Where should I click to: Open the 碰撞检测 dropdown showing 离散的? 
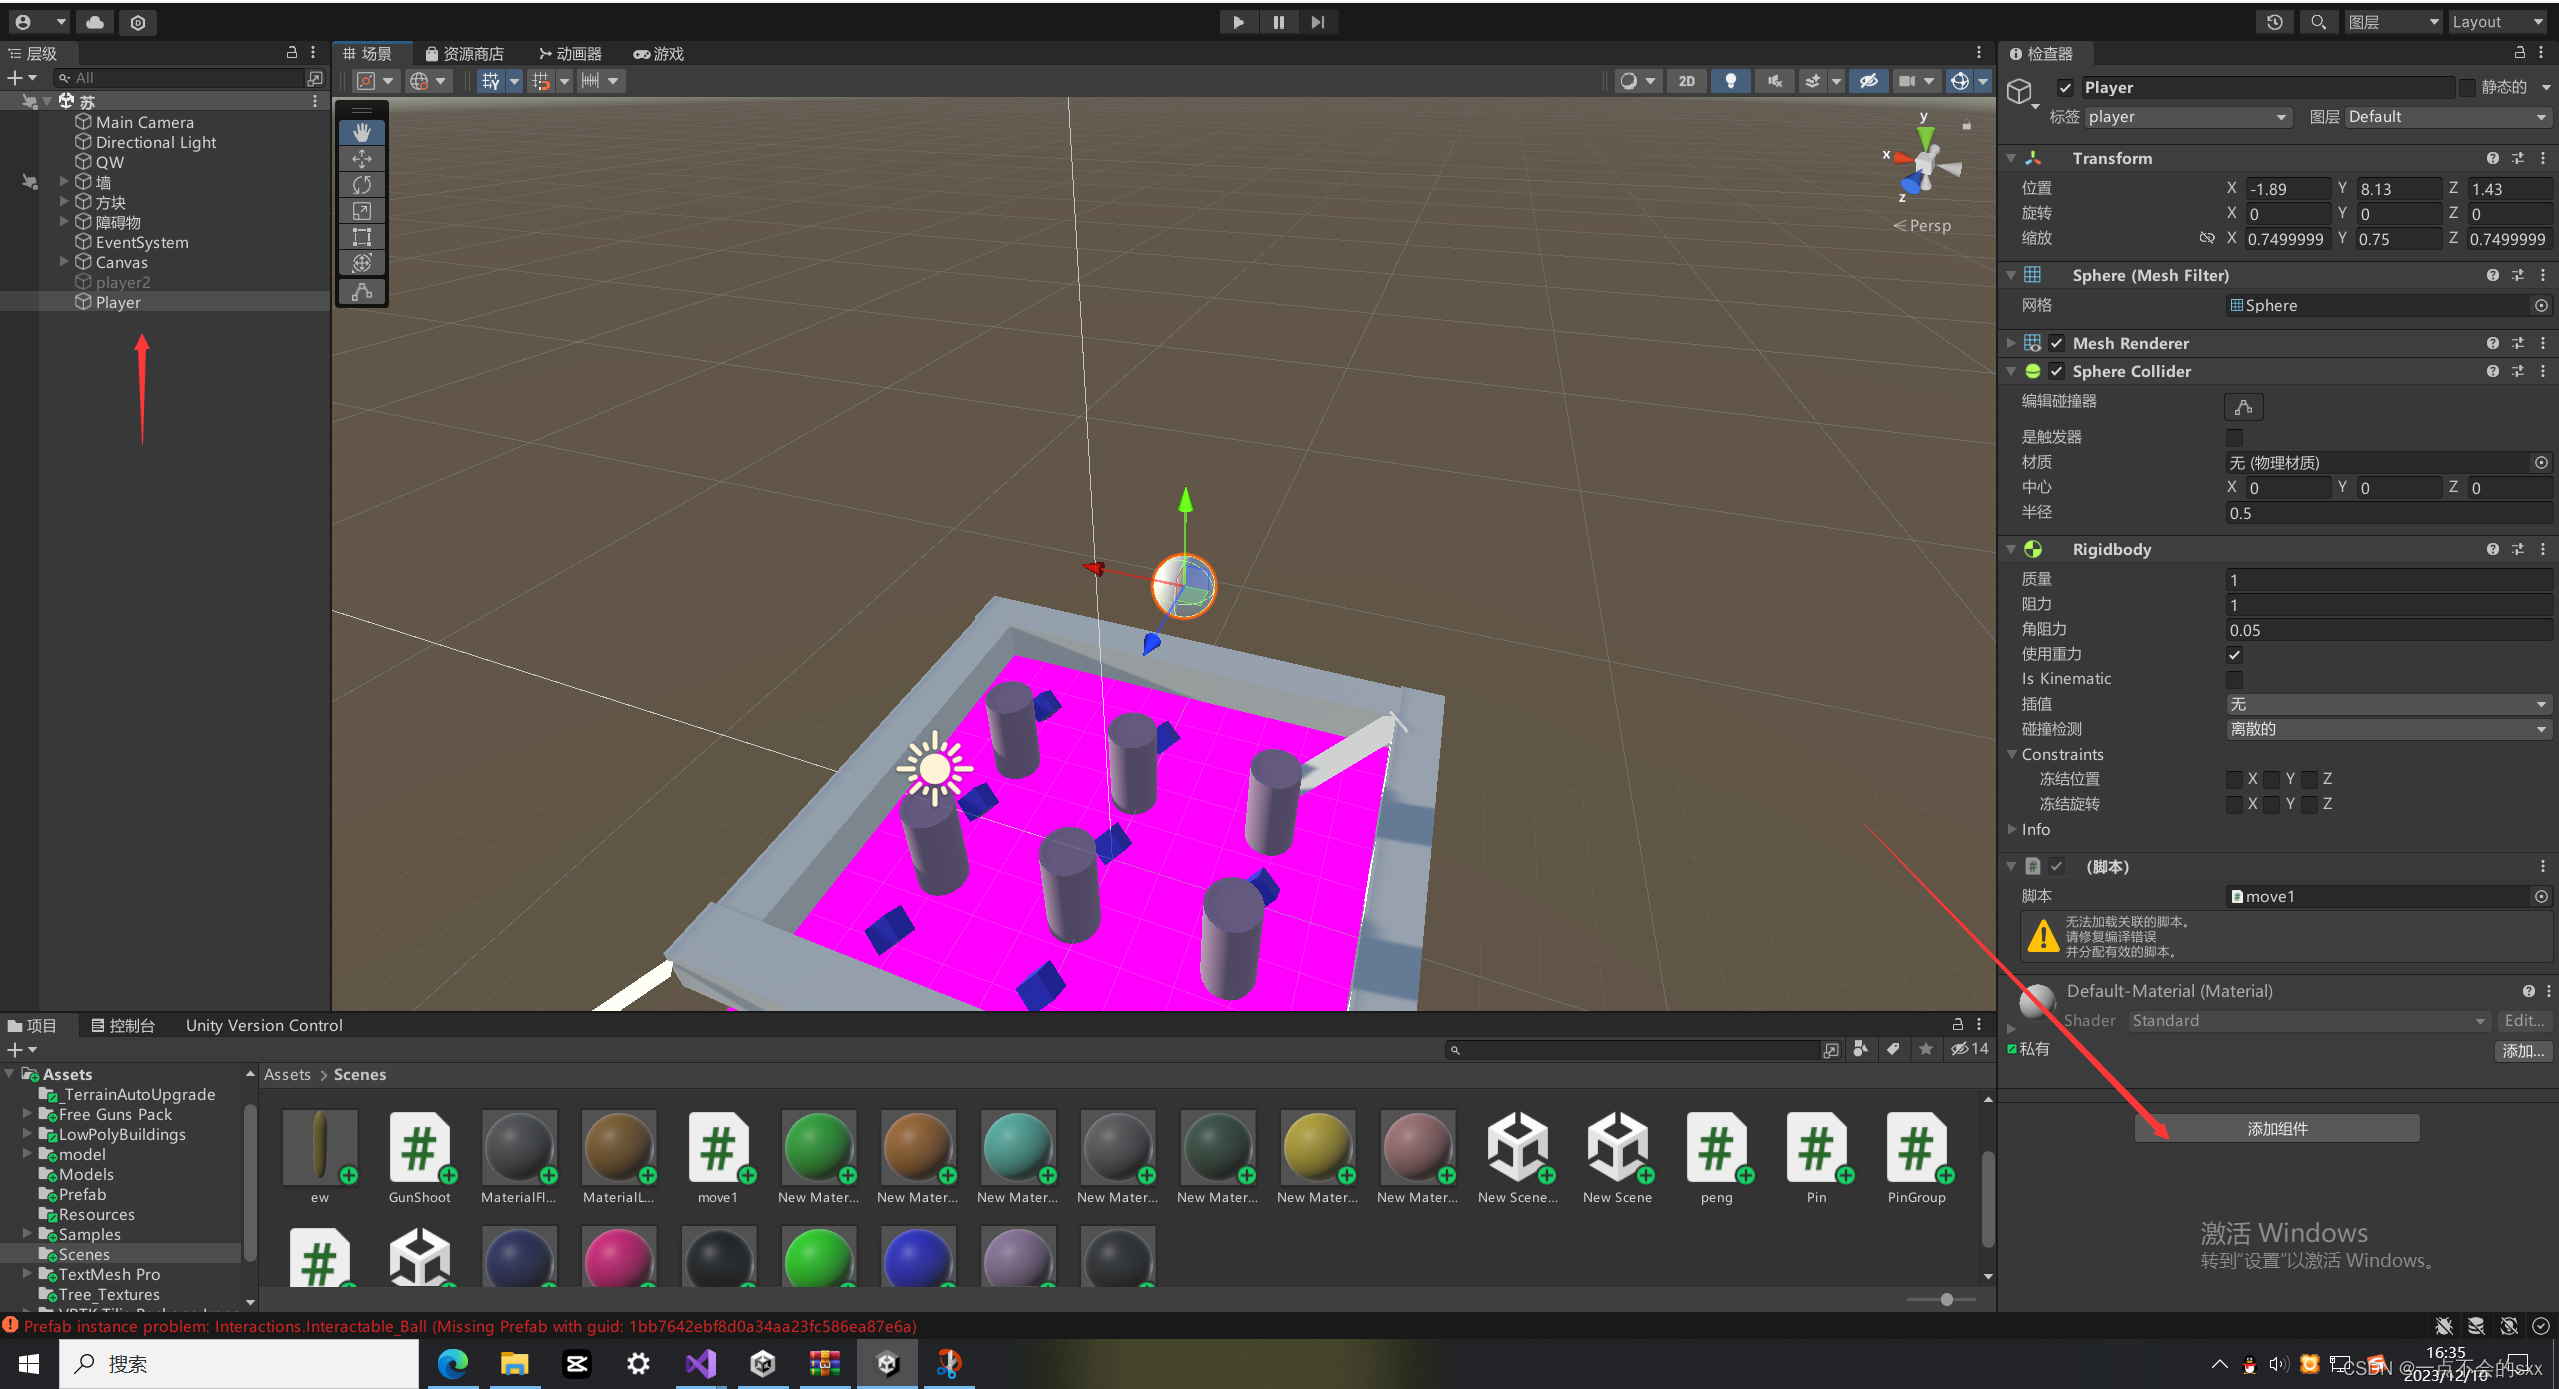(2387, 729)
